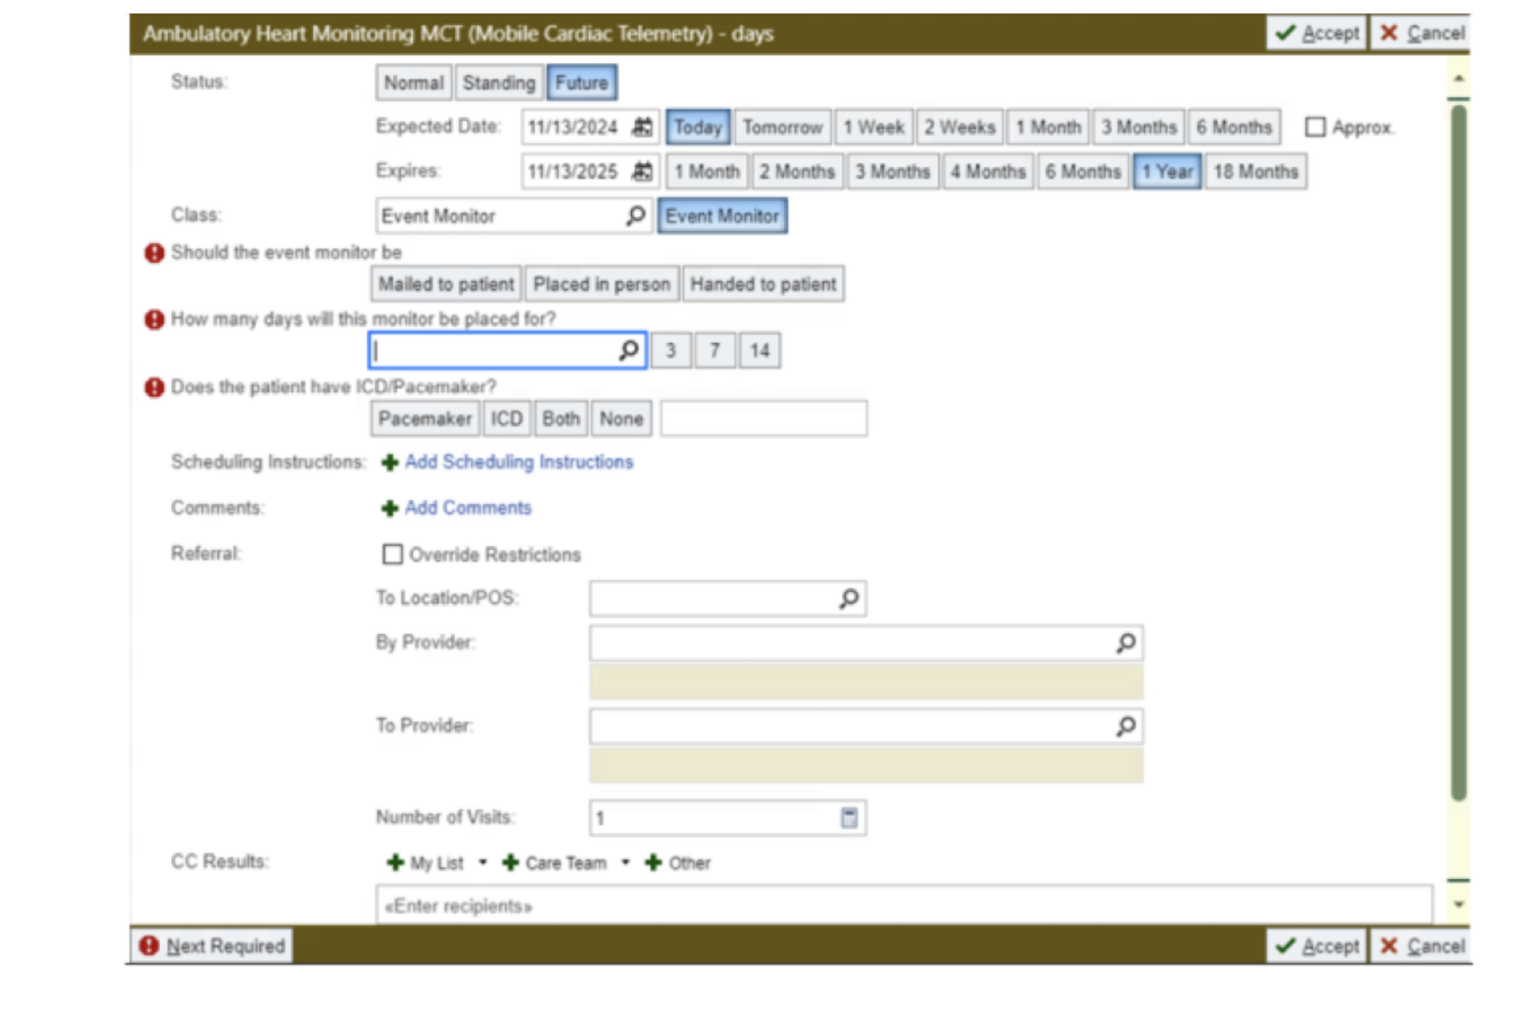Click the monitor days search magnifier
The height and width of the screenshot is (1016, 1536).
tap(628, 350)
